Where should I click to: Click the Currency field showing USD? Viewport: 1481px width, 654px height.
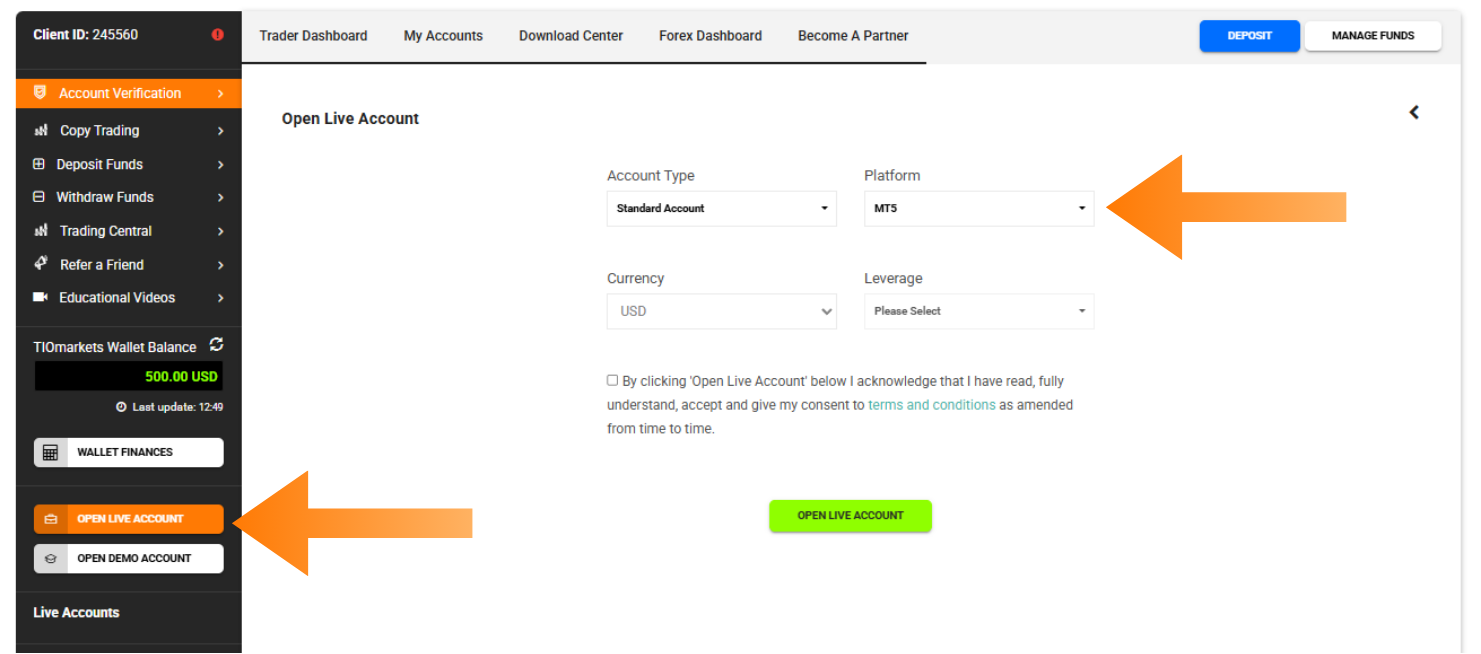pos(721,311)
